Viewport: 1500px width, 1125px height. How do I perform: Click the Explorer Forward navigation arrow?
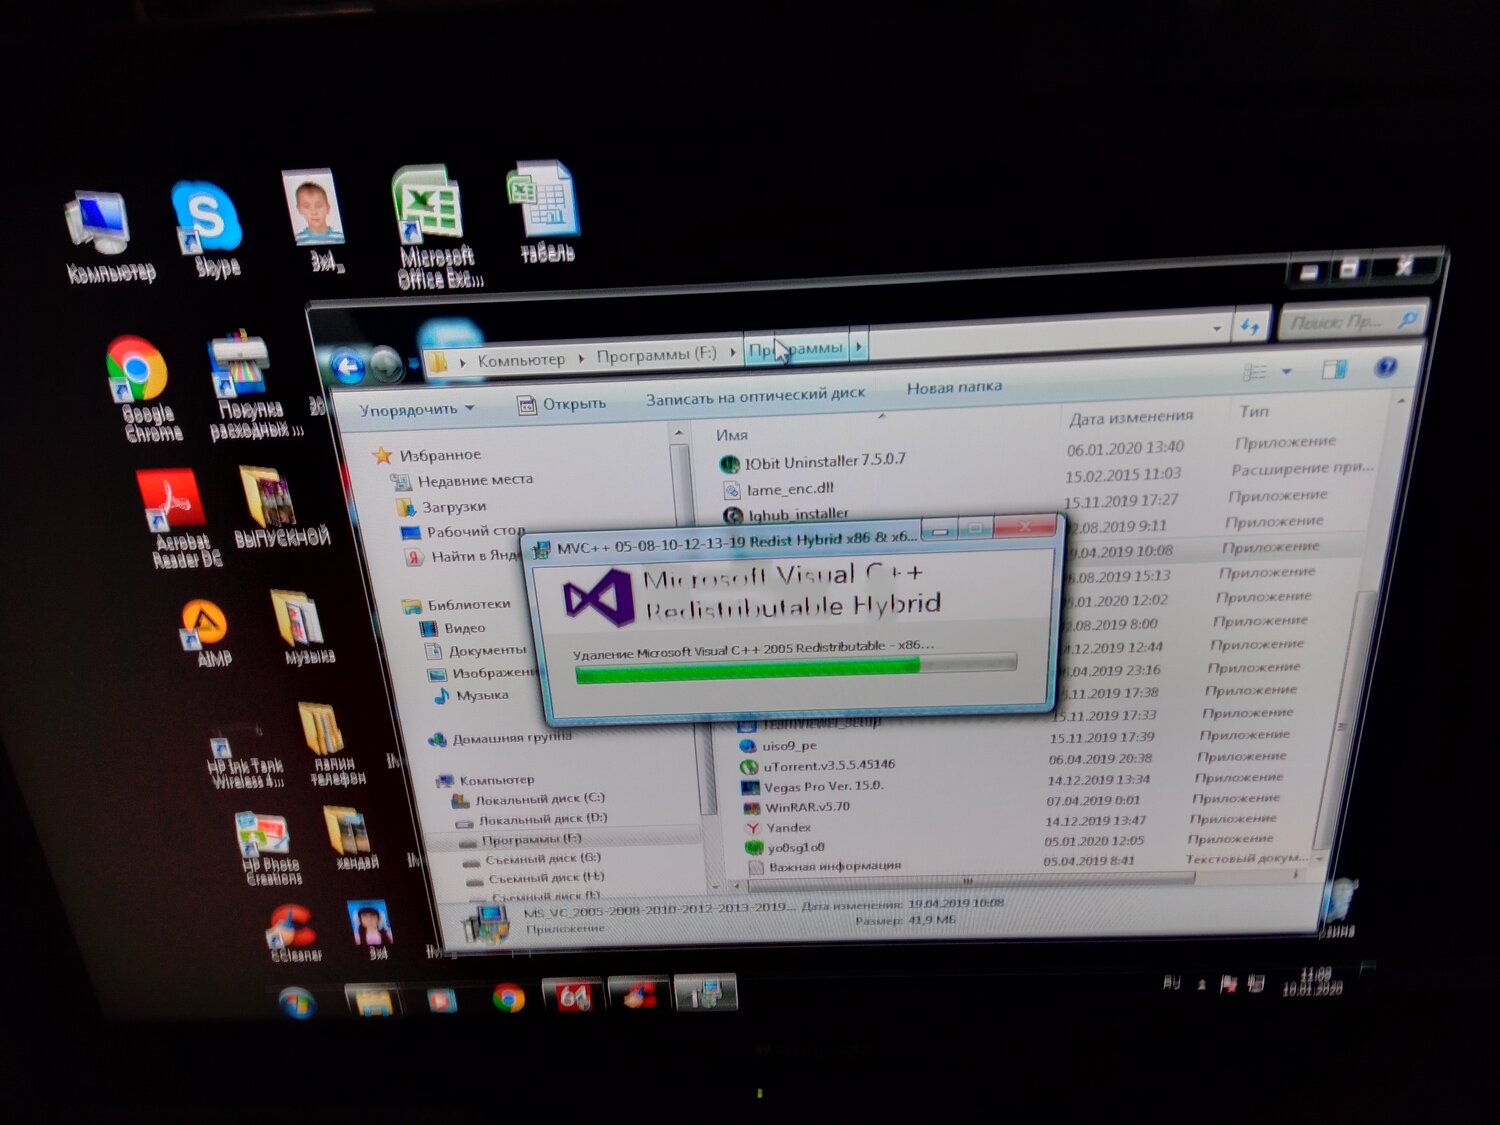[x=386, y=365]
